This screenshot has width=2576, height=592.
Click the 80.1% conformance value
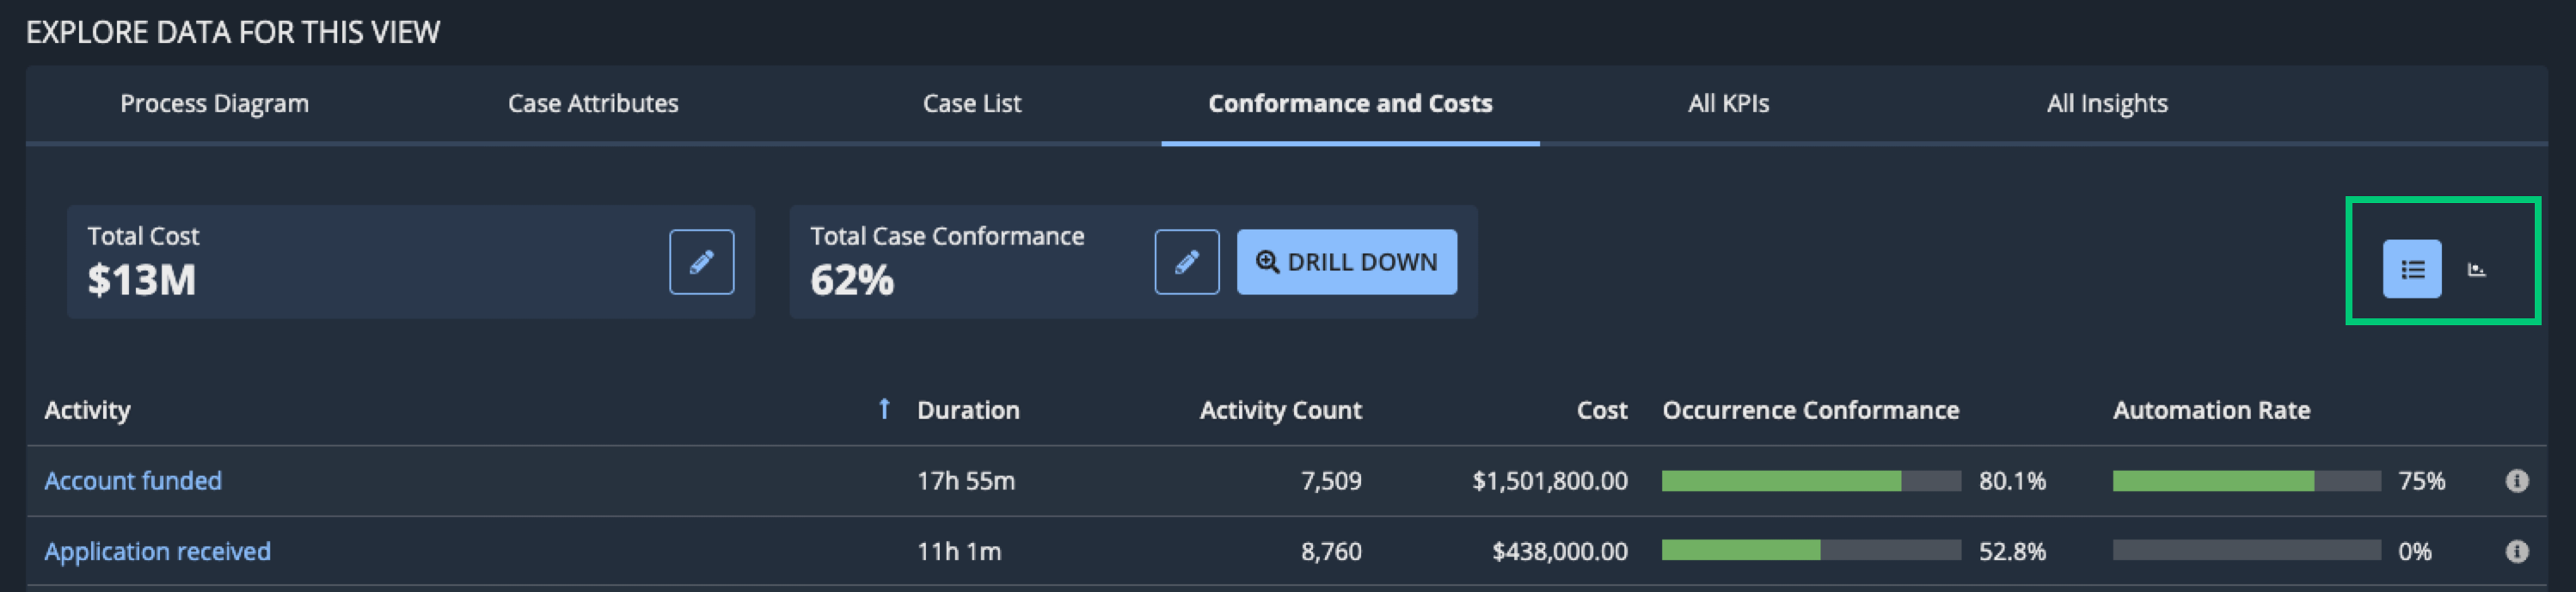[2012, 481]
